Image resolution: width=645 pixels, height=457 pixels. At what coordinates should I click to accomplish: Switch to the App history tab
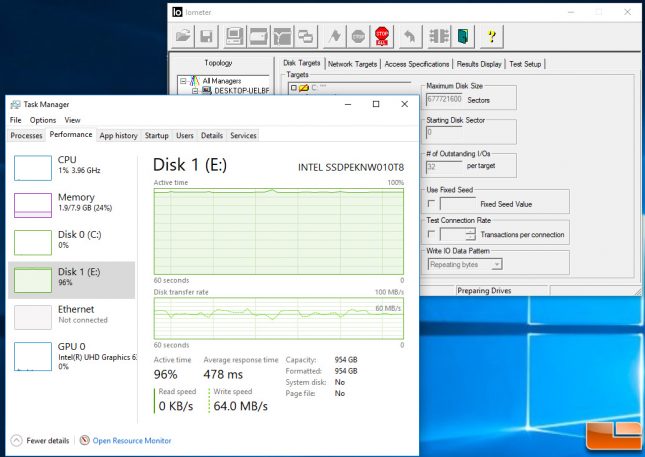[x=118, y=135]
